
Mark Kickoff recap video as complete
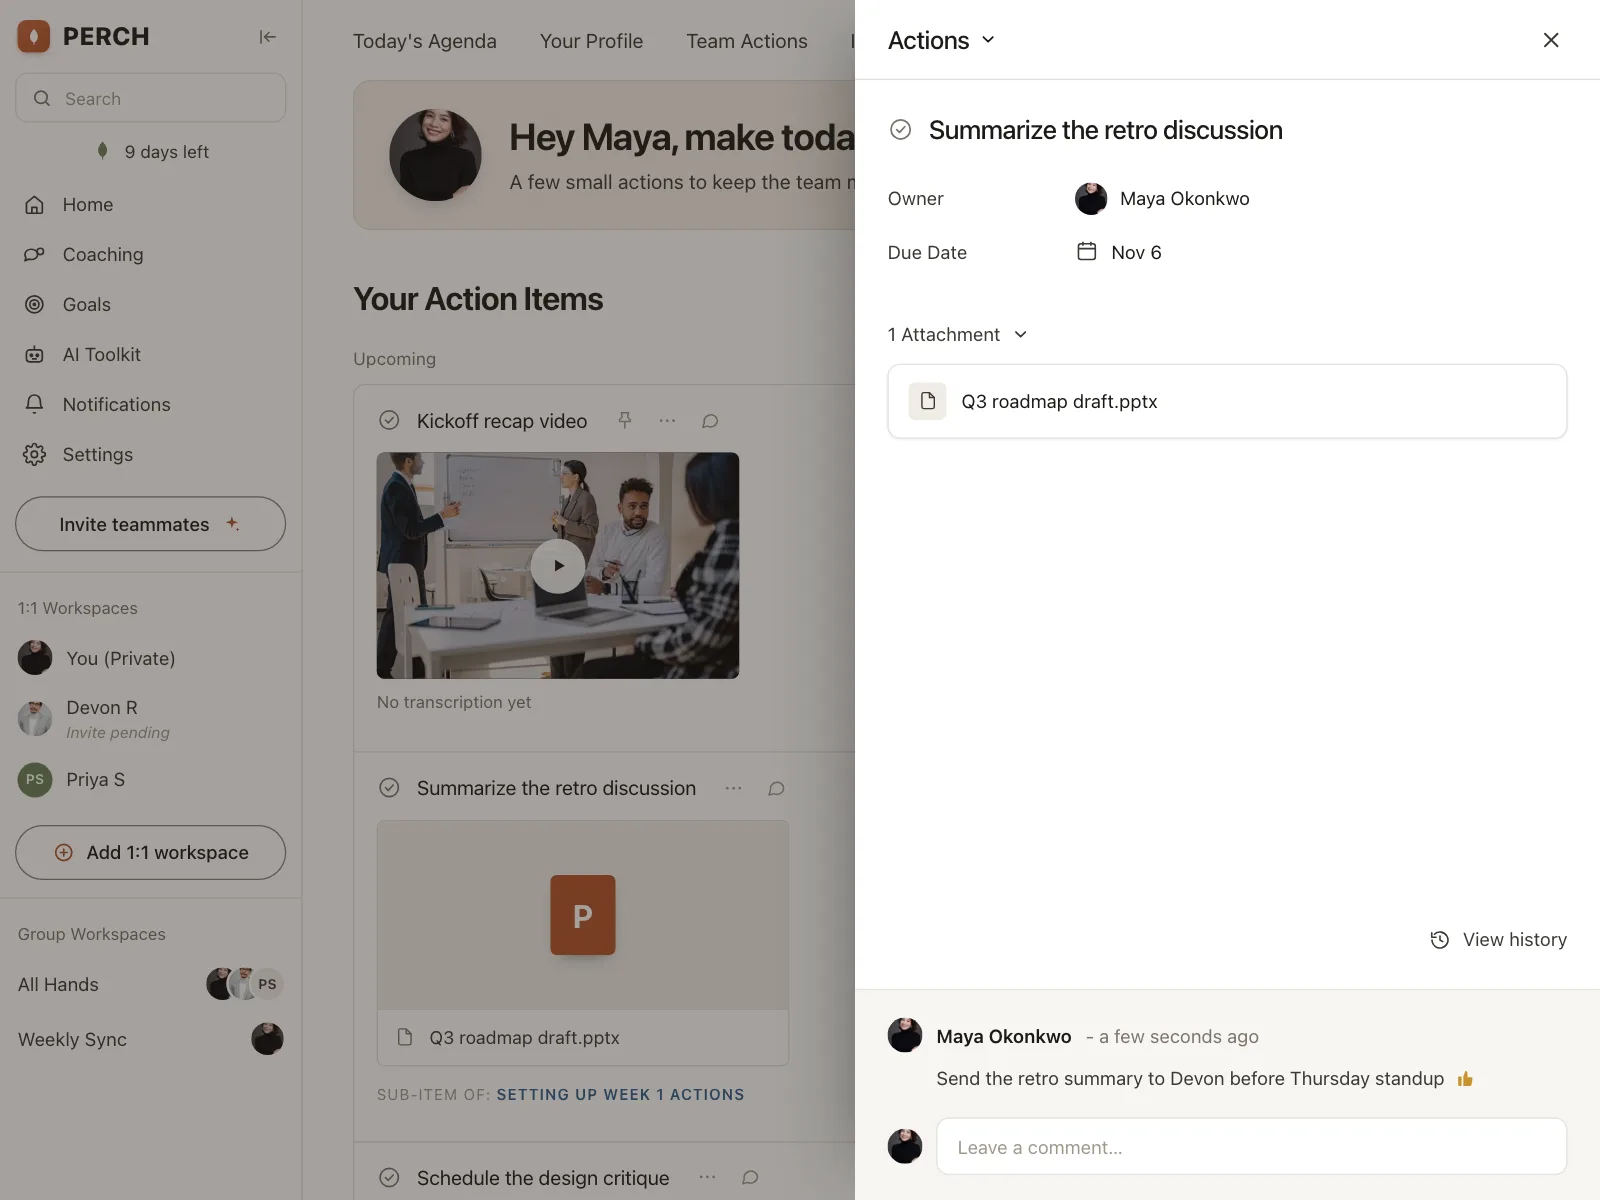tap(389, 420)
